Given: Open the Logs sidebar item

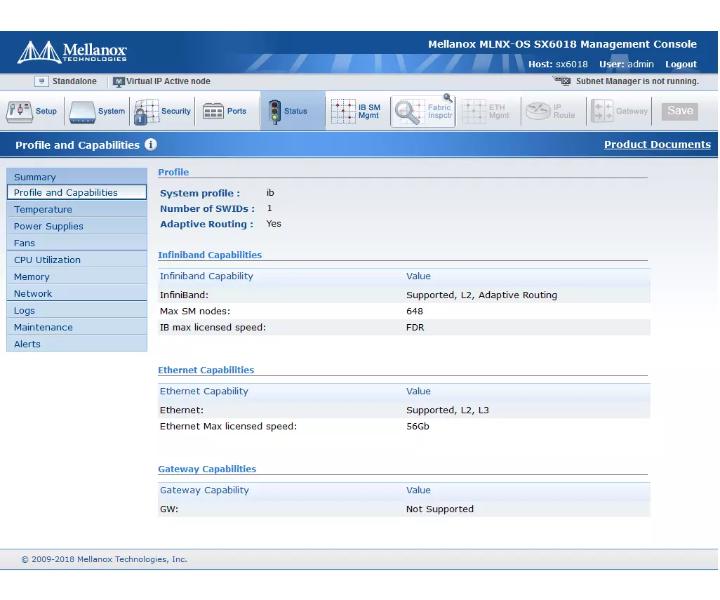Looking at the screenshot, I should [77, 310].
